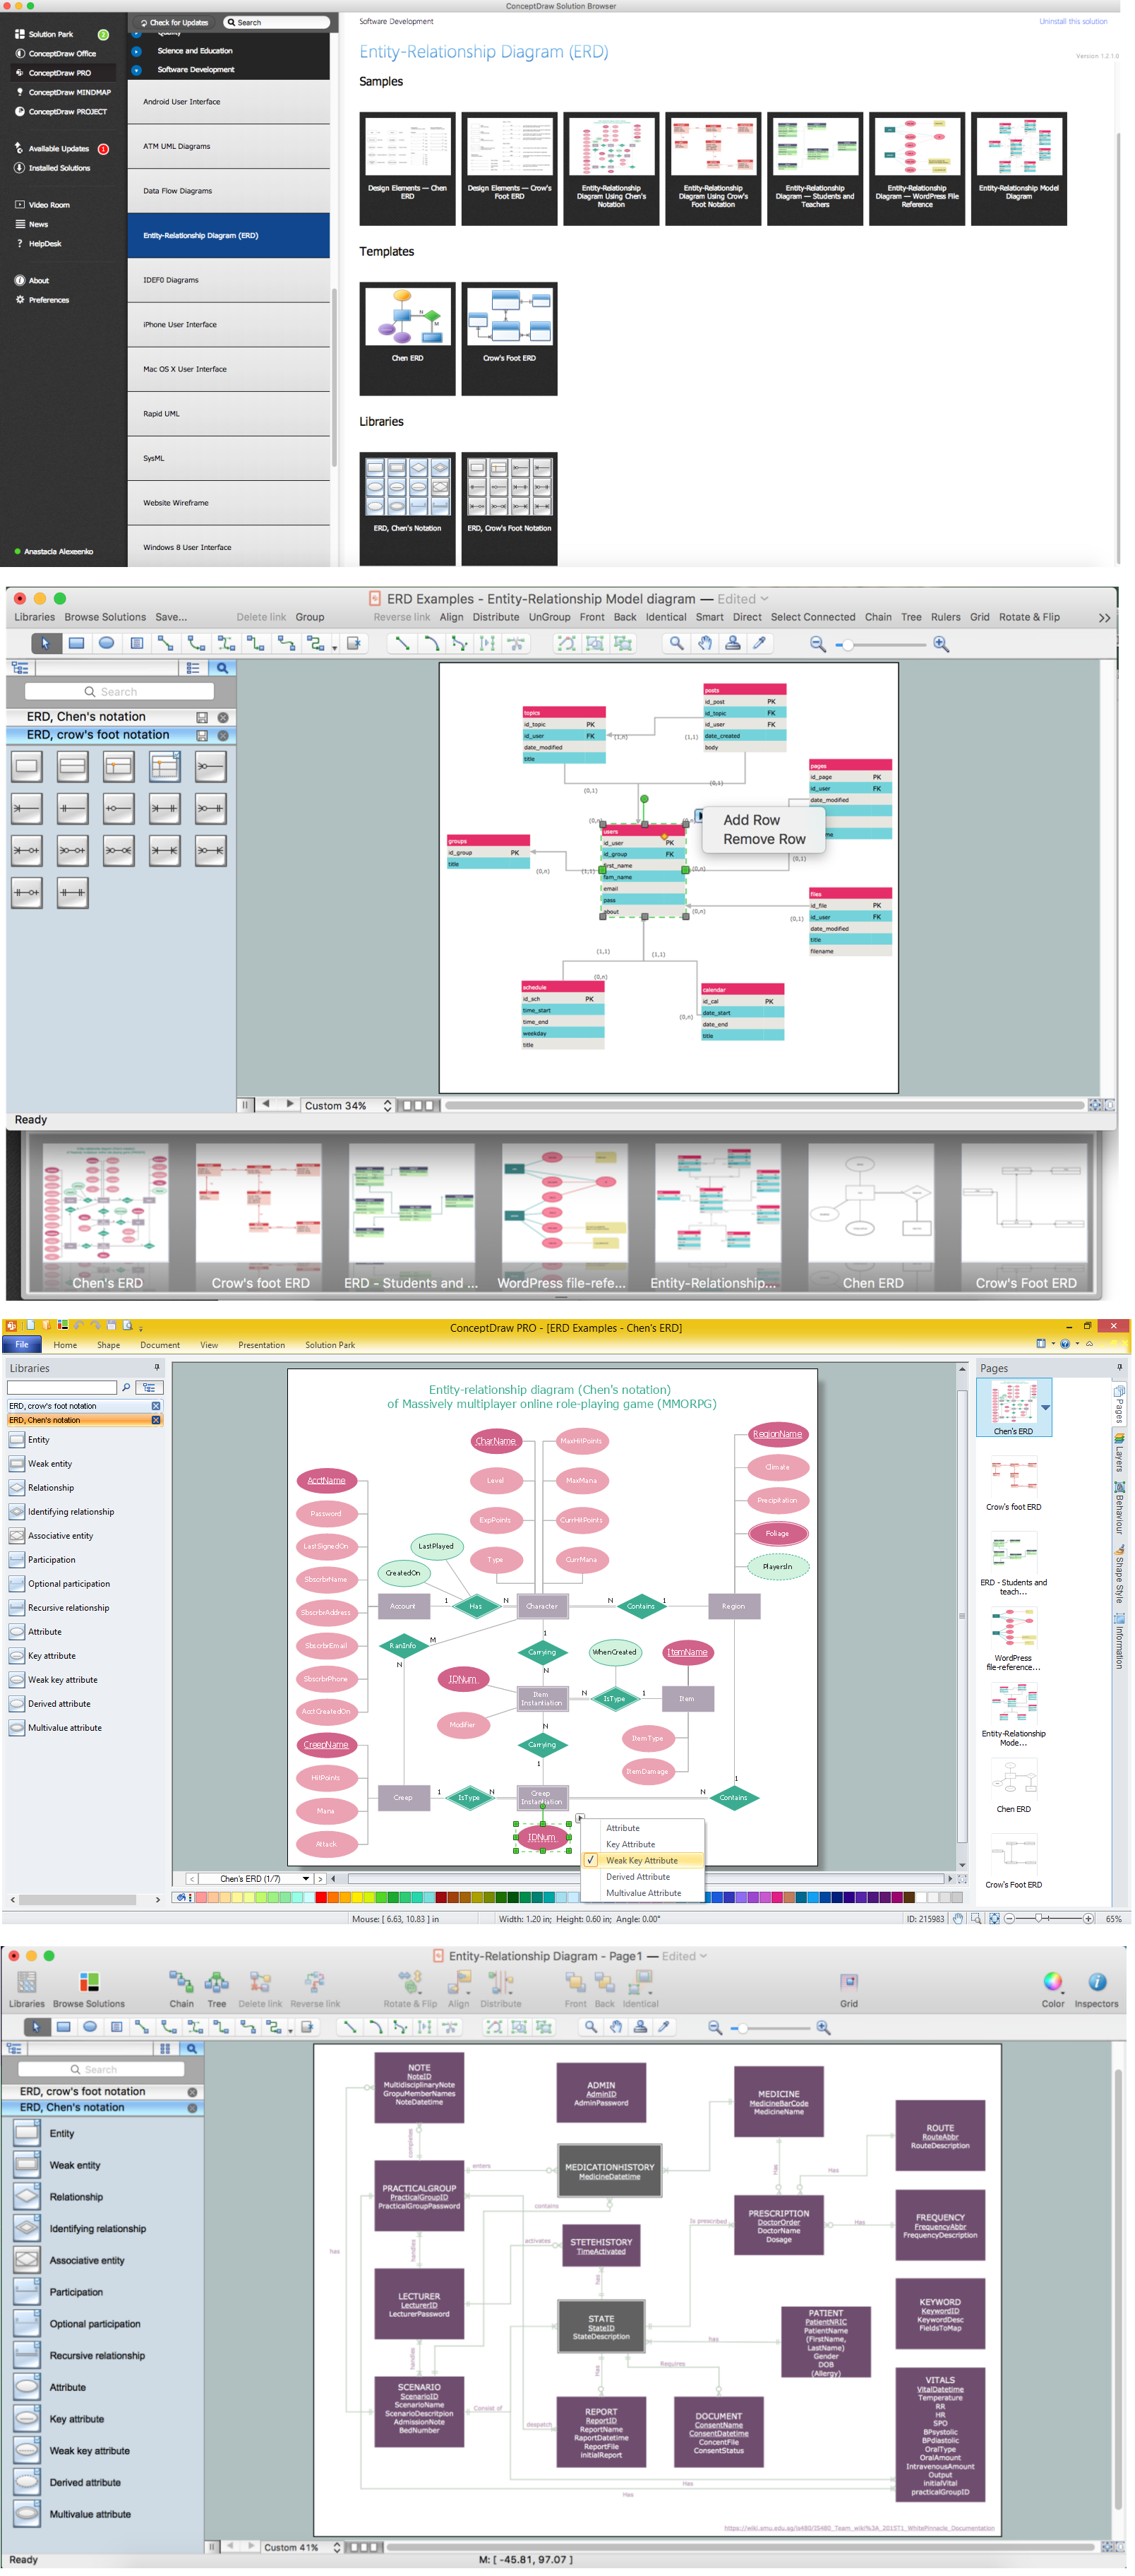
Task: Switch library panel to search view icon
Action: [x=223, y=668]
